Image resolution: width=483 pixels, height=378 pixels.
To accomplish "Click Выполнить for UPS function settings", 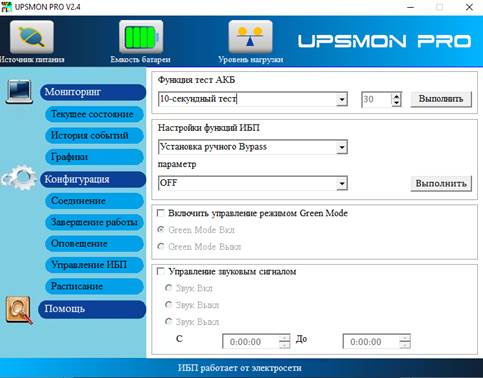I will pos(441,183).
